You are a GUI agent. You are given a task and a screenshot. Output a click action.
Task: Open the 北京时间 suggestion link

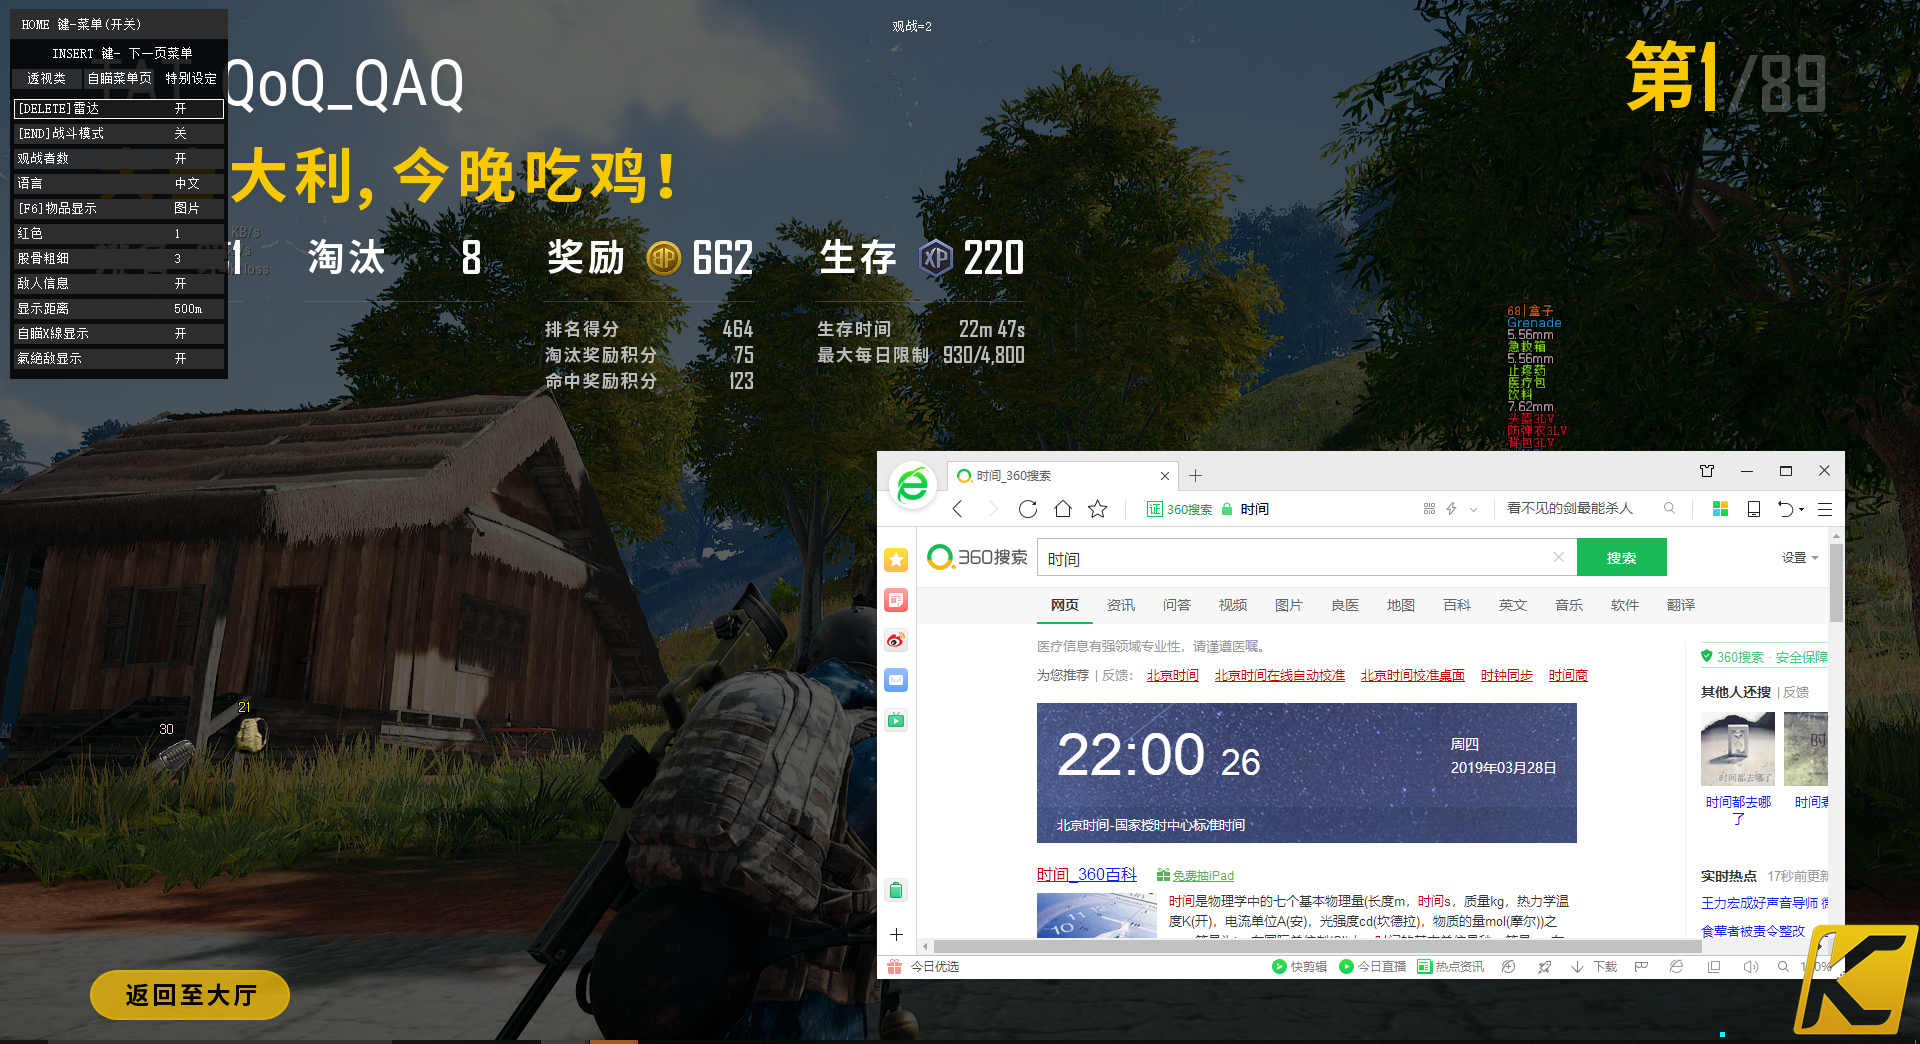pos(1172,676)
